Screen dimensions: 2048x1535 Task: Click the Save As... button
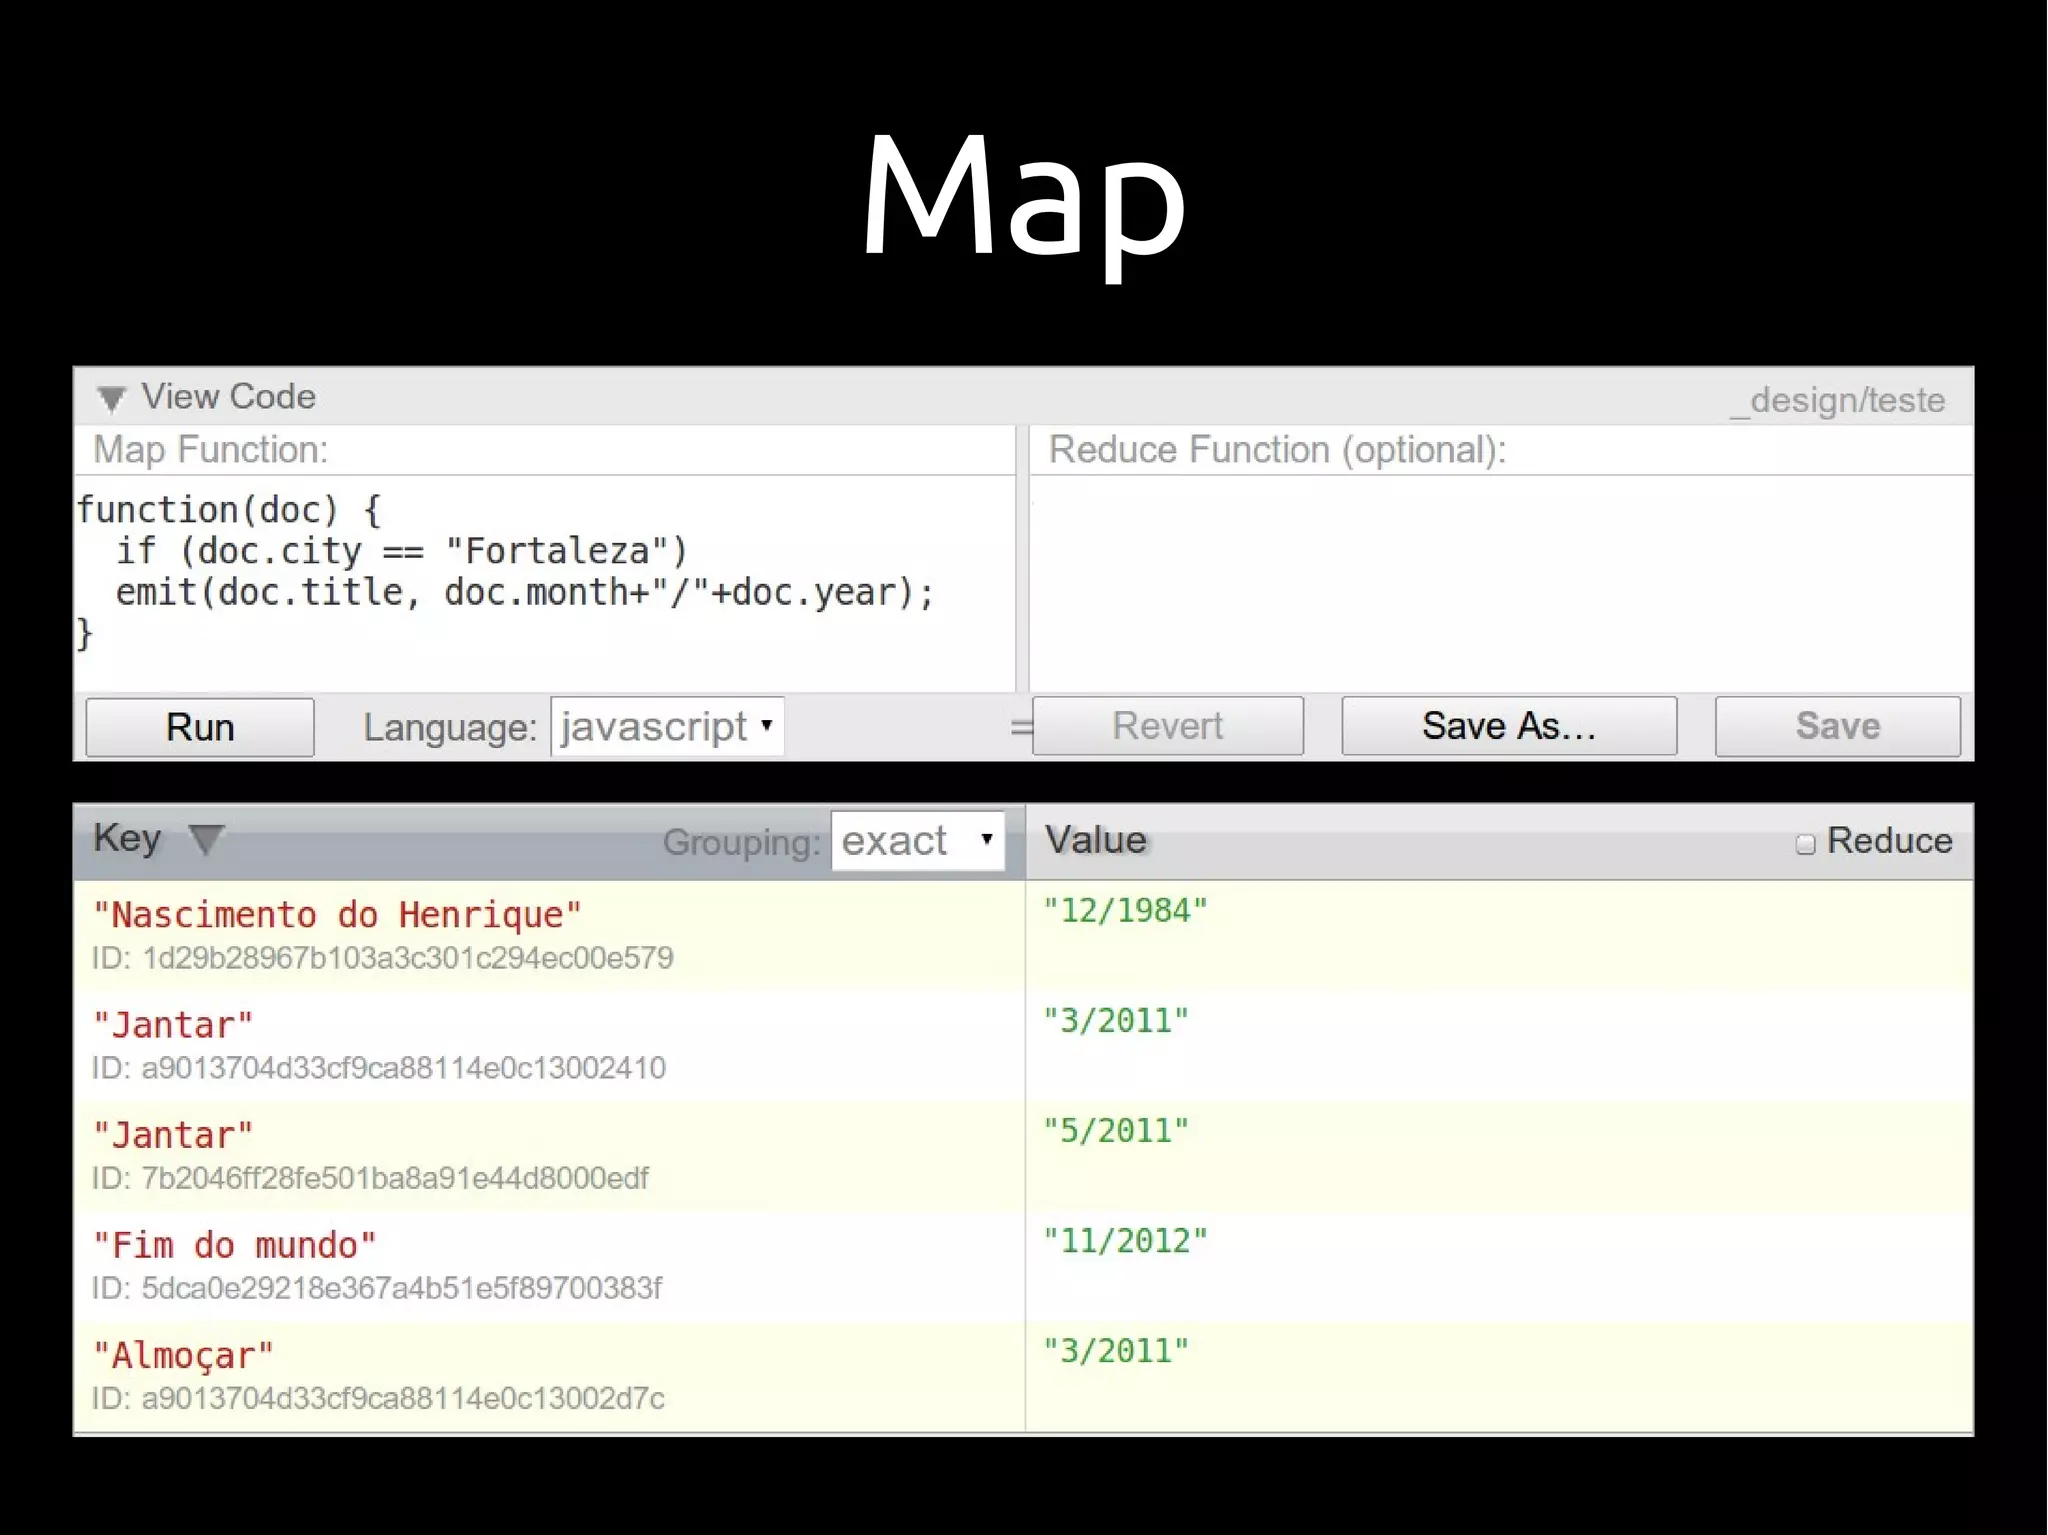click(x=1508, y=726)
